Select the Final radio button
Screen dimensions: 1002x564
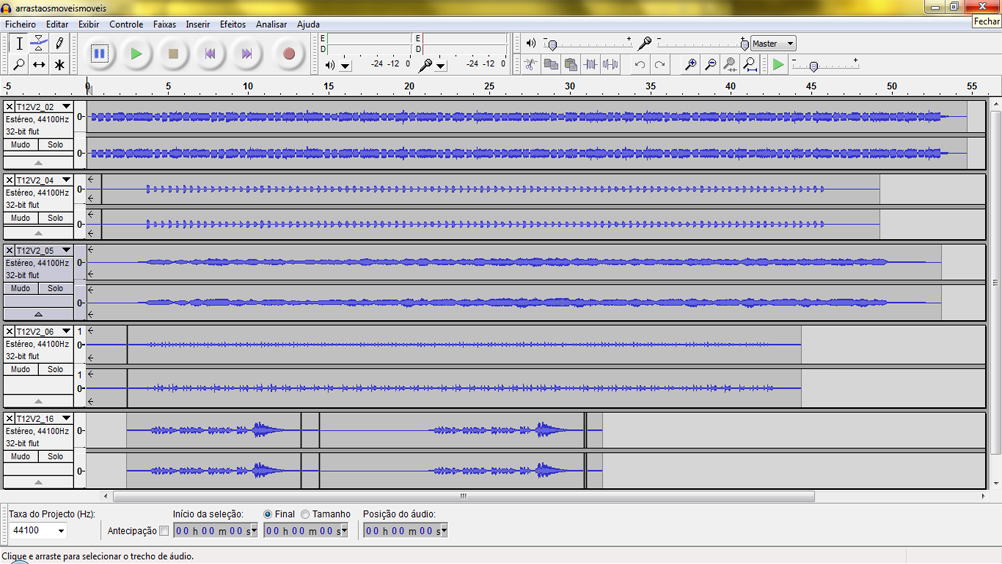pos(268,514)
